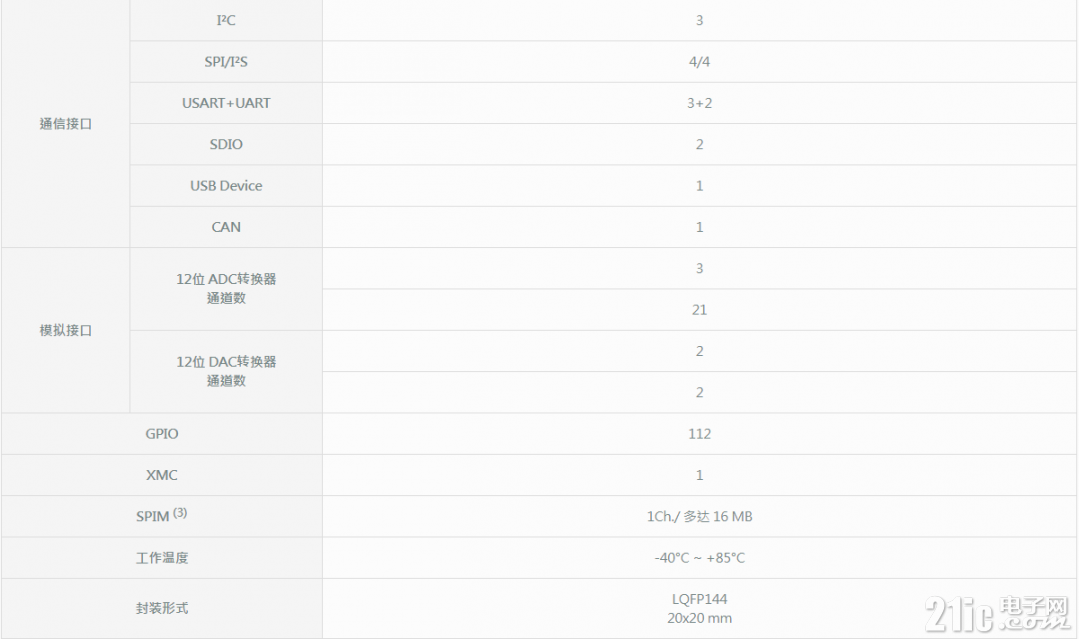Click the CAN parameter label
This screenshot has height=639, width=1079.
click(226, 227)
